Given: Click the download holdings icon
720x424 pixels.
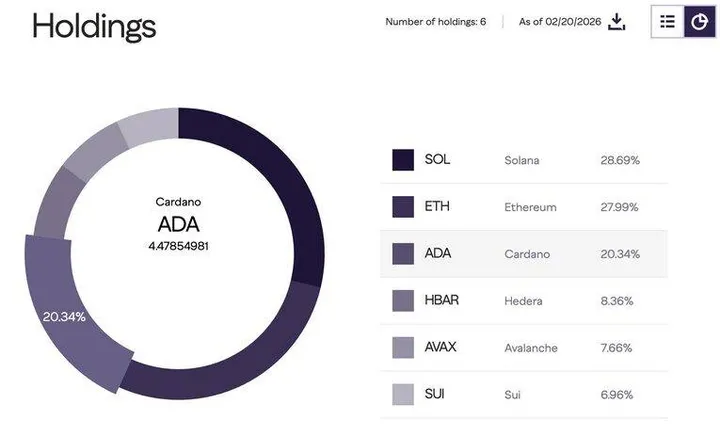Looking at the screenshot, I should click(x=617, y=21).
